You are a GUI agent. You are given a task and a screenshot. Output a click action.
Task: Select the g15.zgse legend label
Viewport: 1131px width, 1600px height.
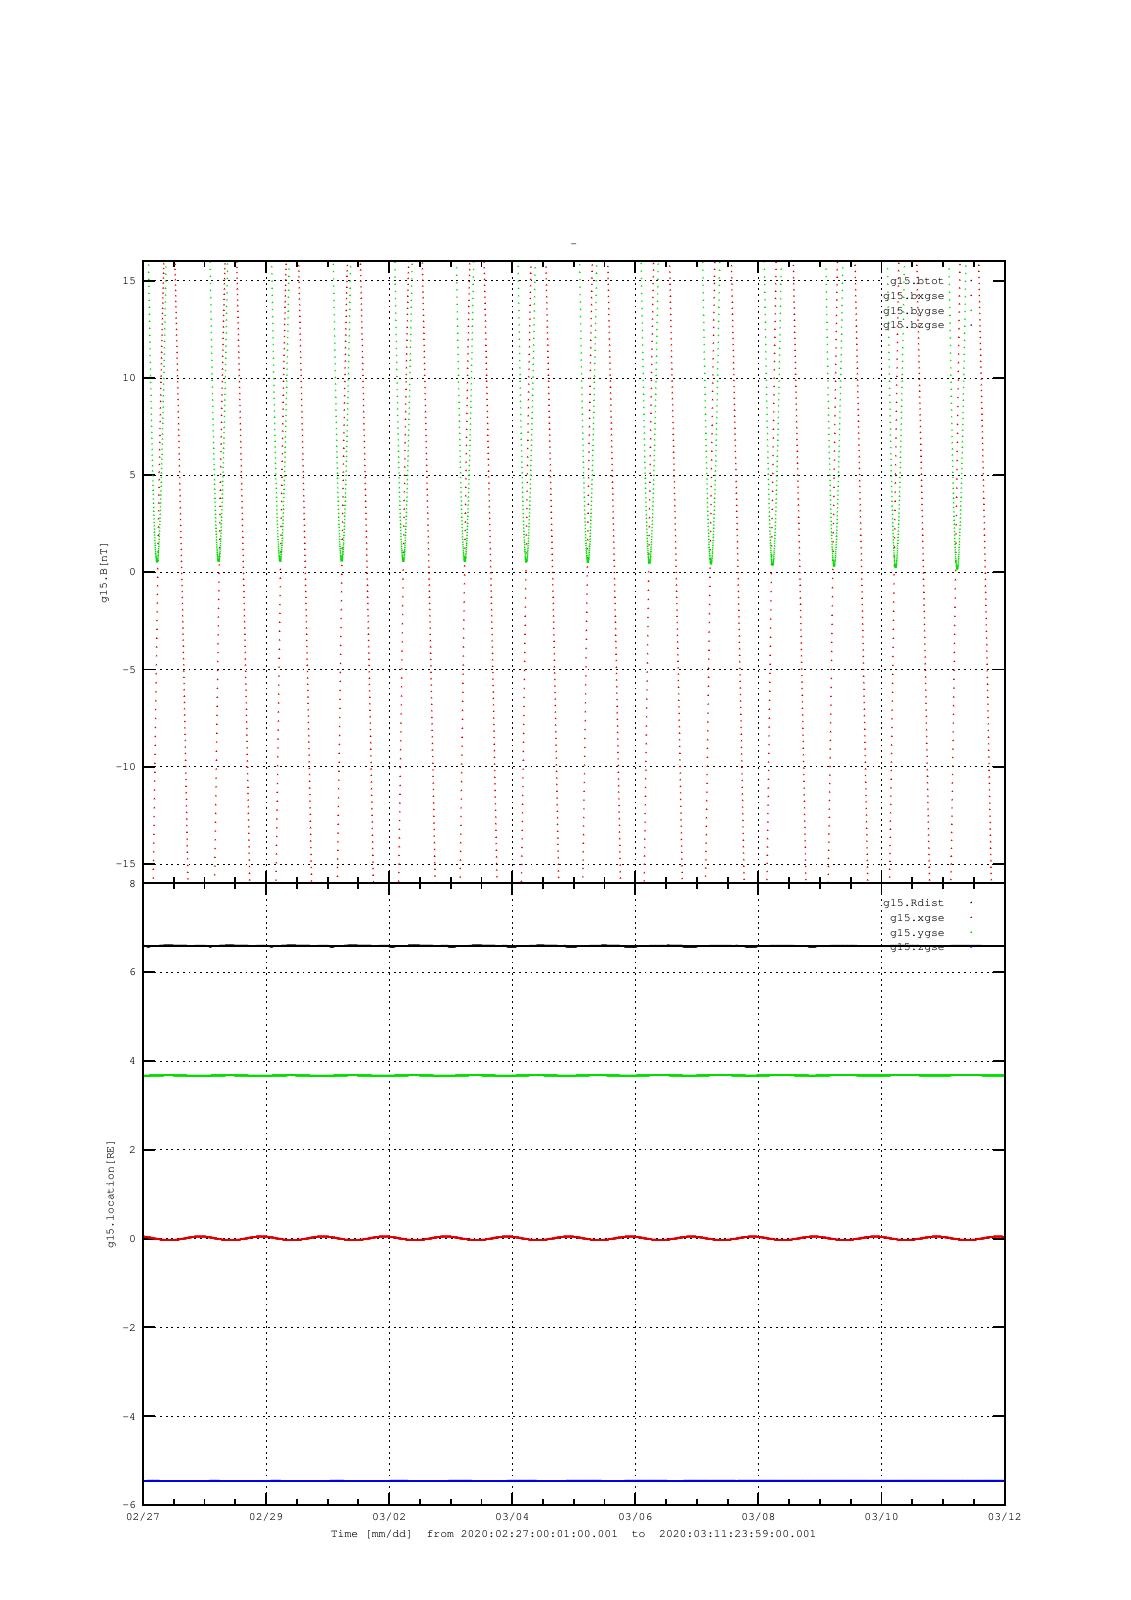click(x=917, y=947)
